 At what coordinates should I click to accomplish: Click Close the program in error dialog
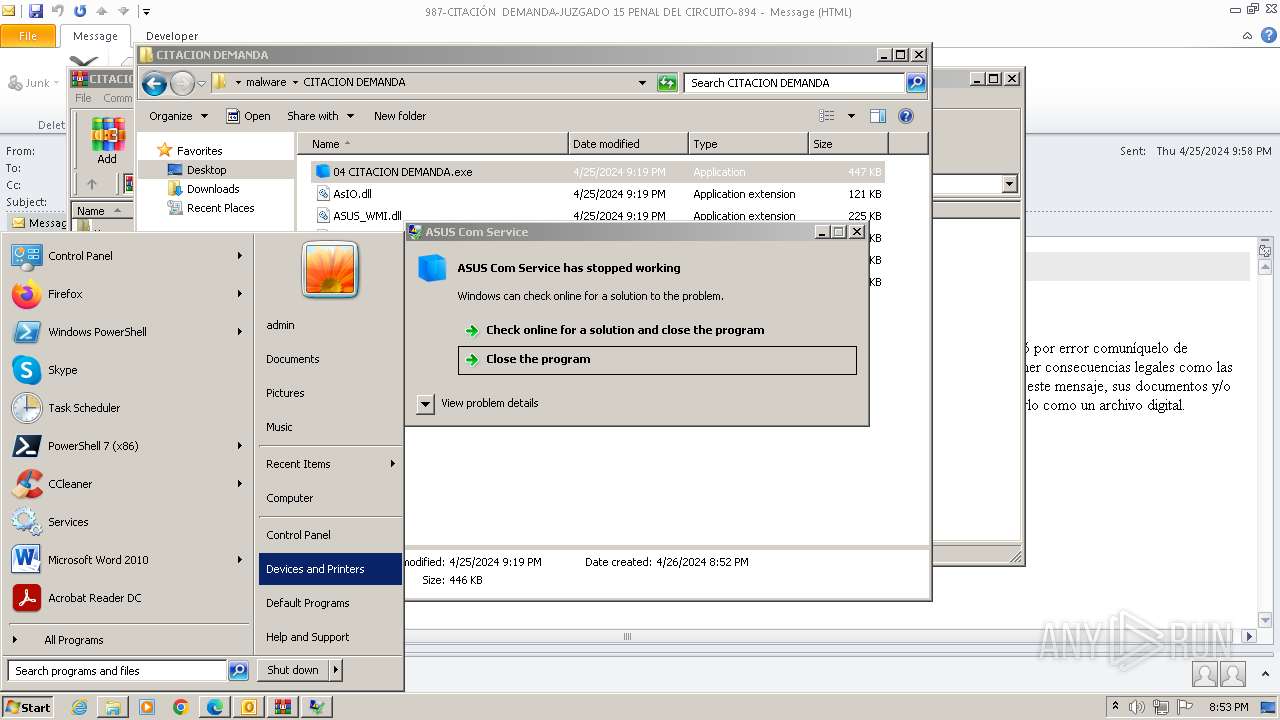[657, 360]
